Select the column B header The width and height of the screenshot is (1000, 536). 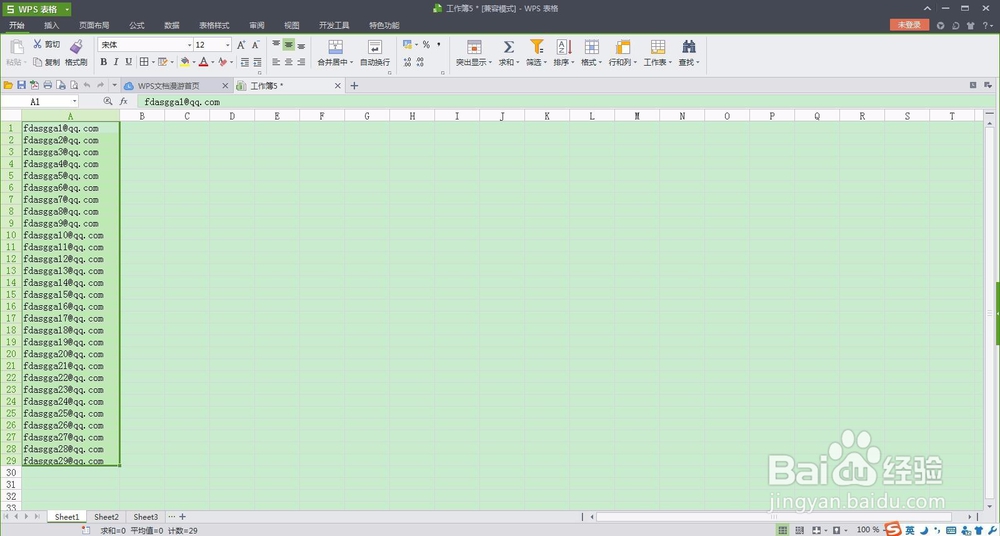[142, 115]
